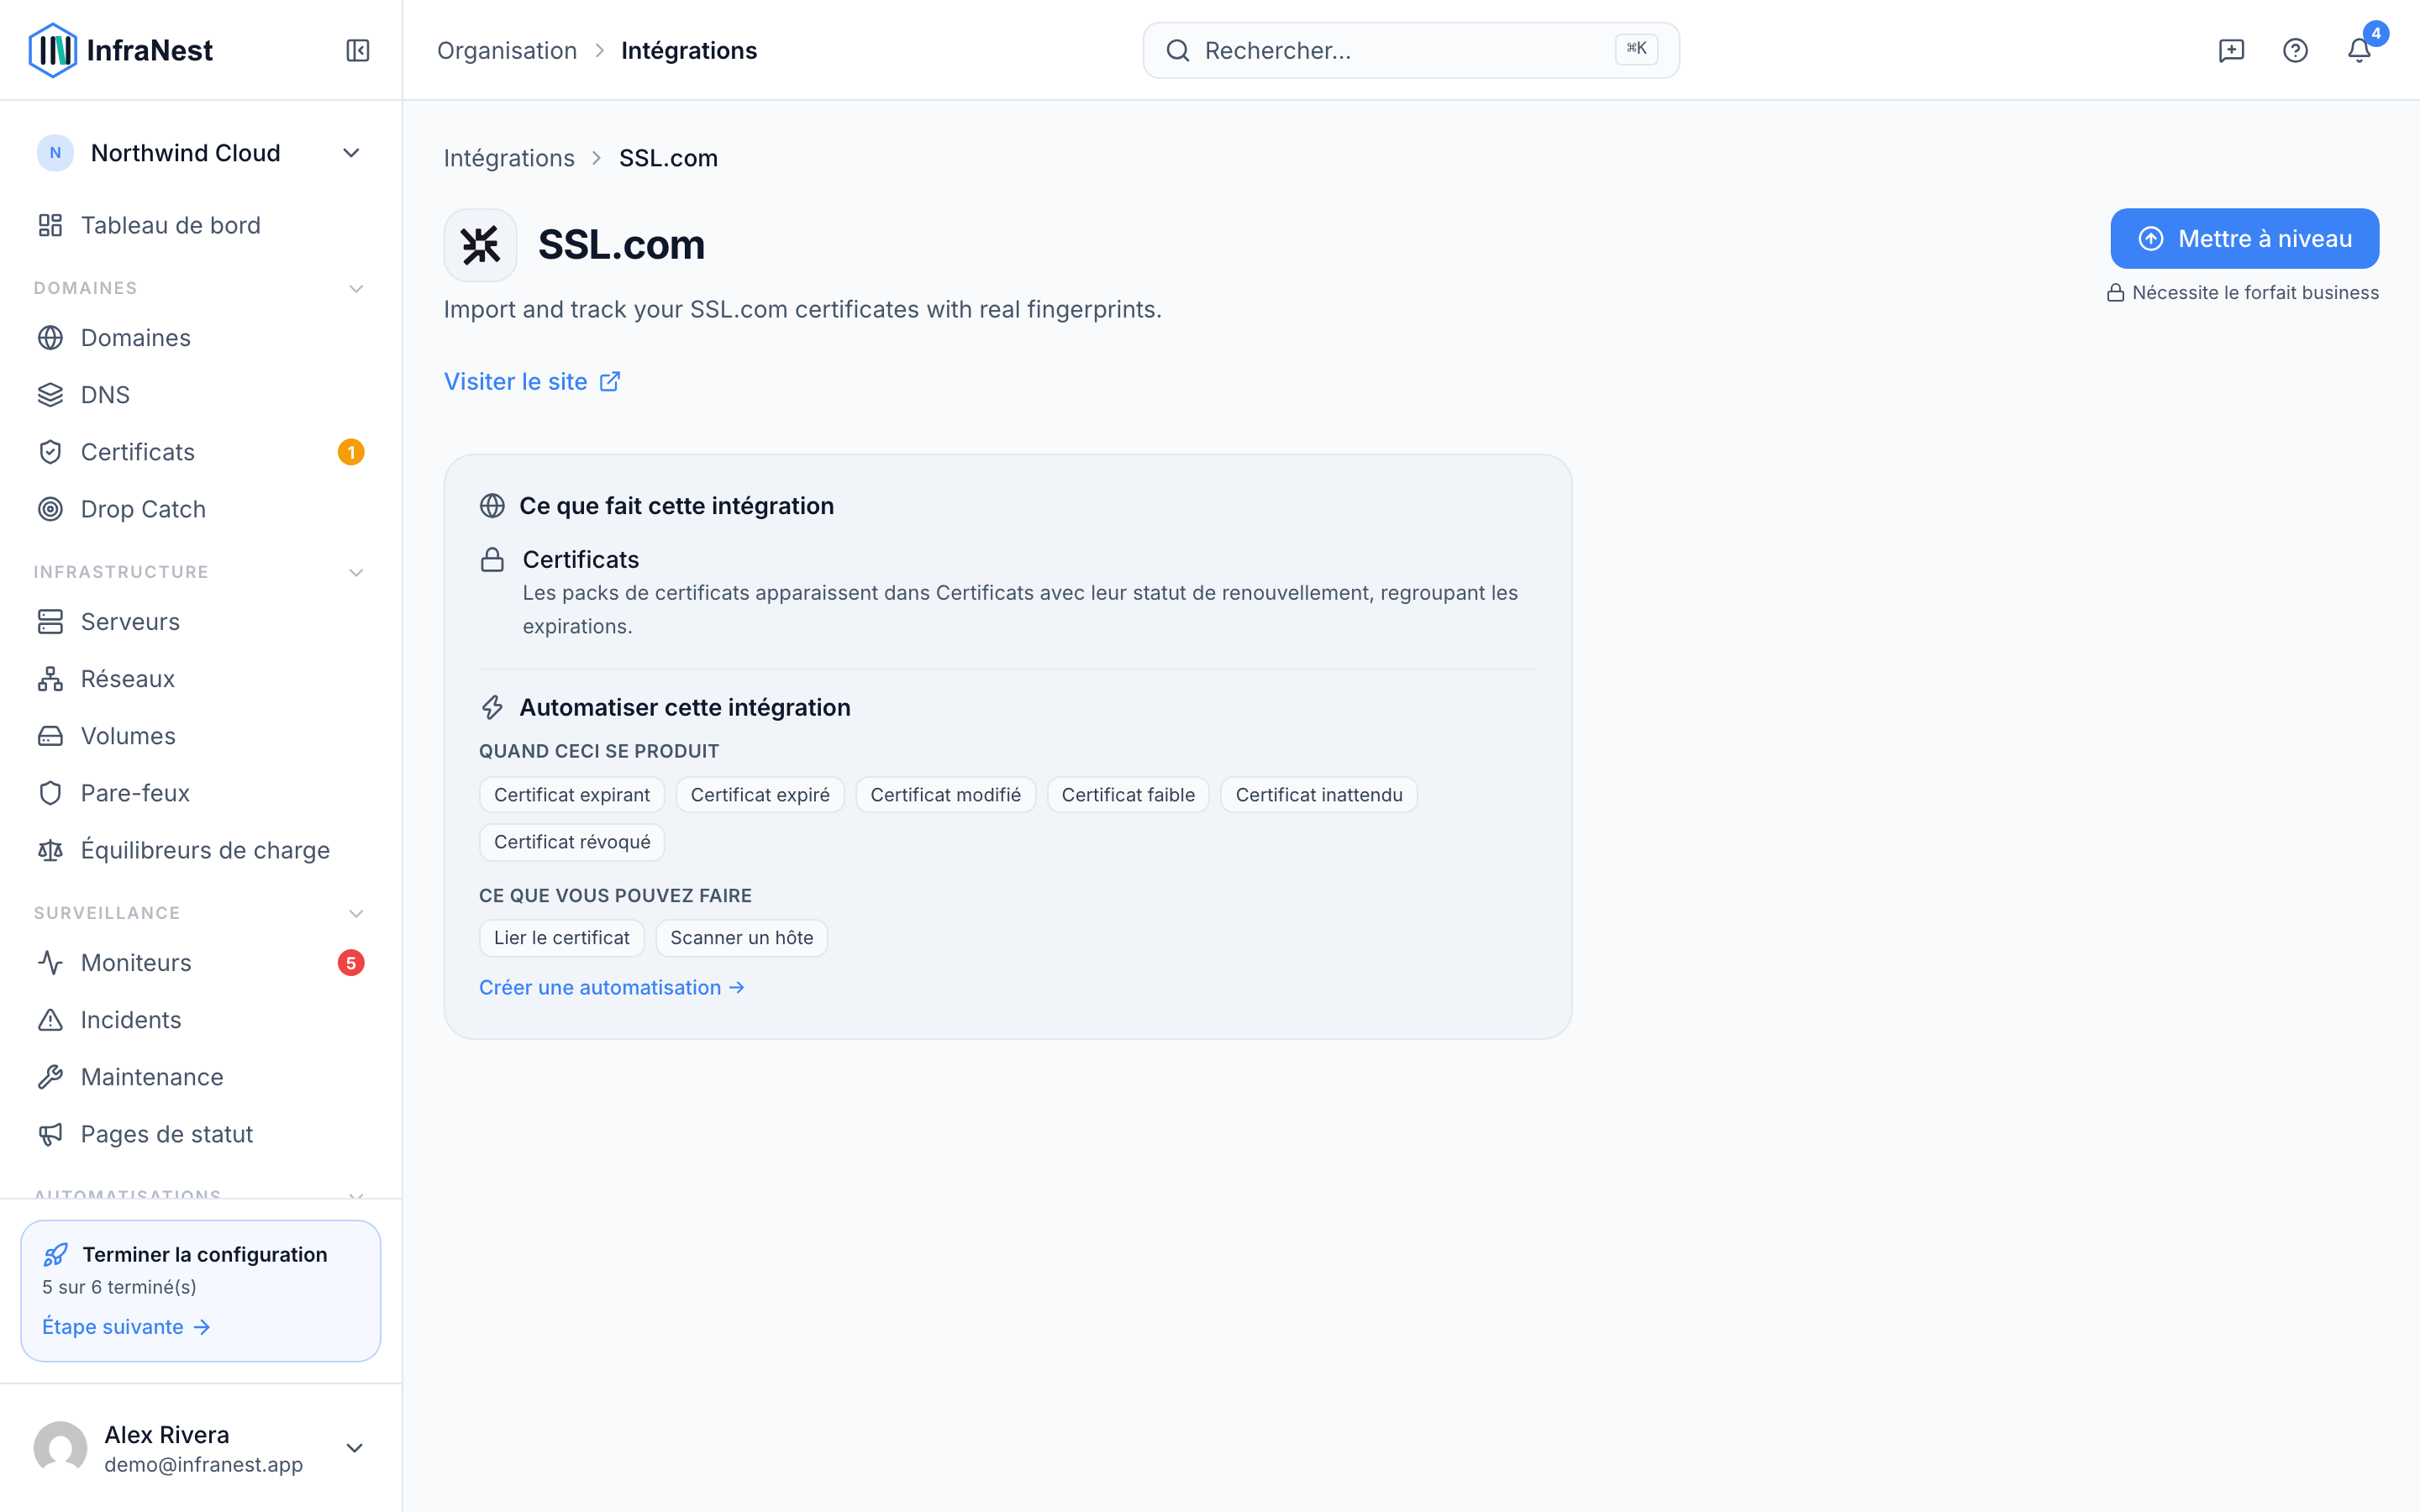Click the DNS layers icon
This screenshot has width=2420, height=1512.
click(x=50, y=395)
